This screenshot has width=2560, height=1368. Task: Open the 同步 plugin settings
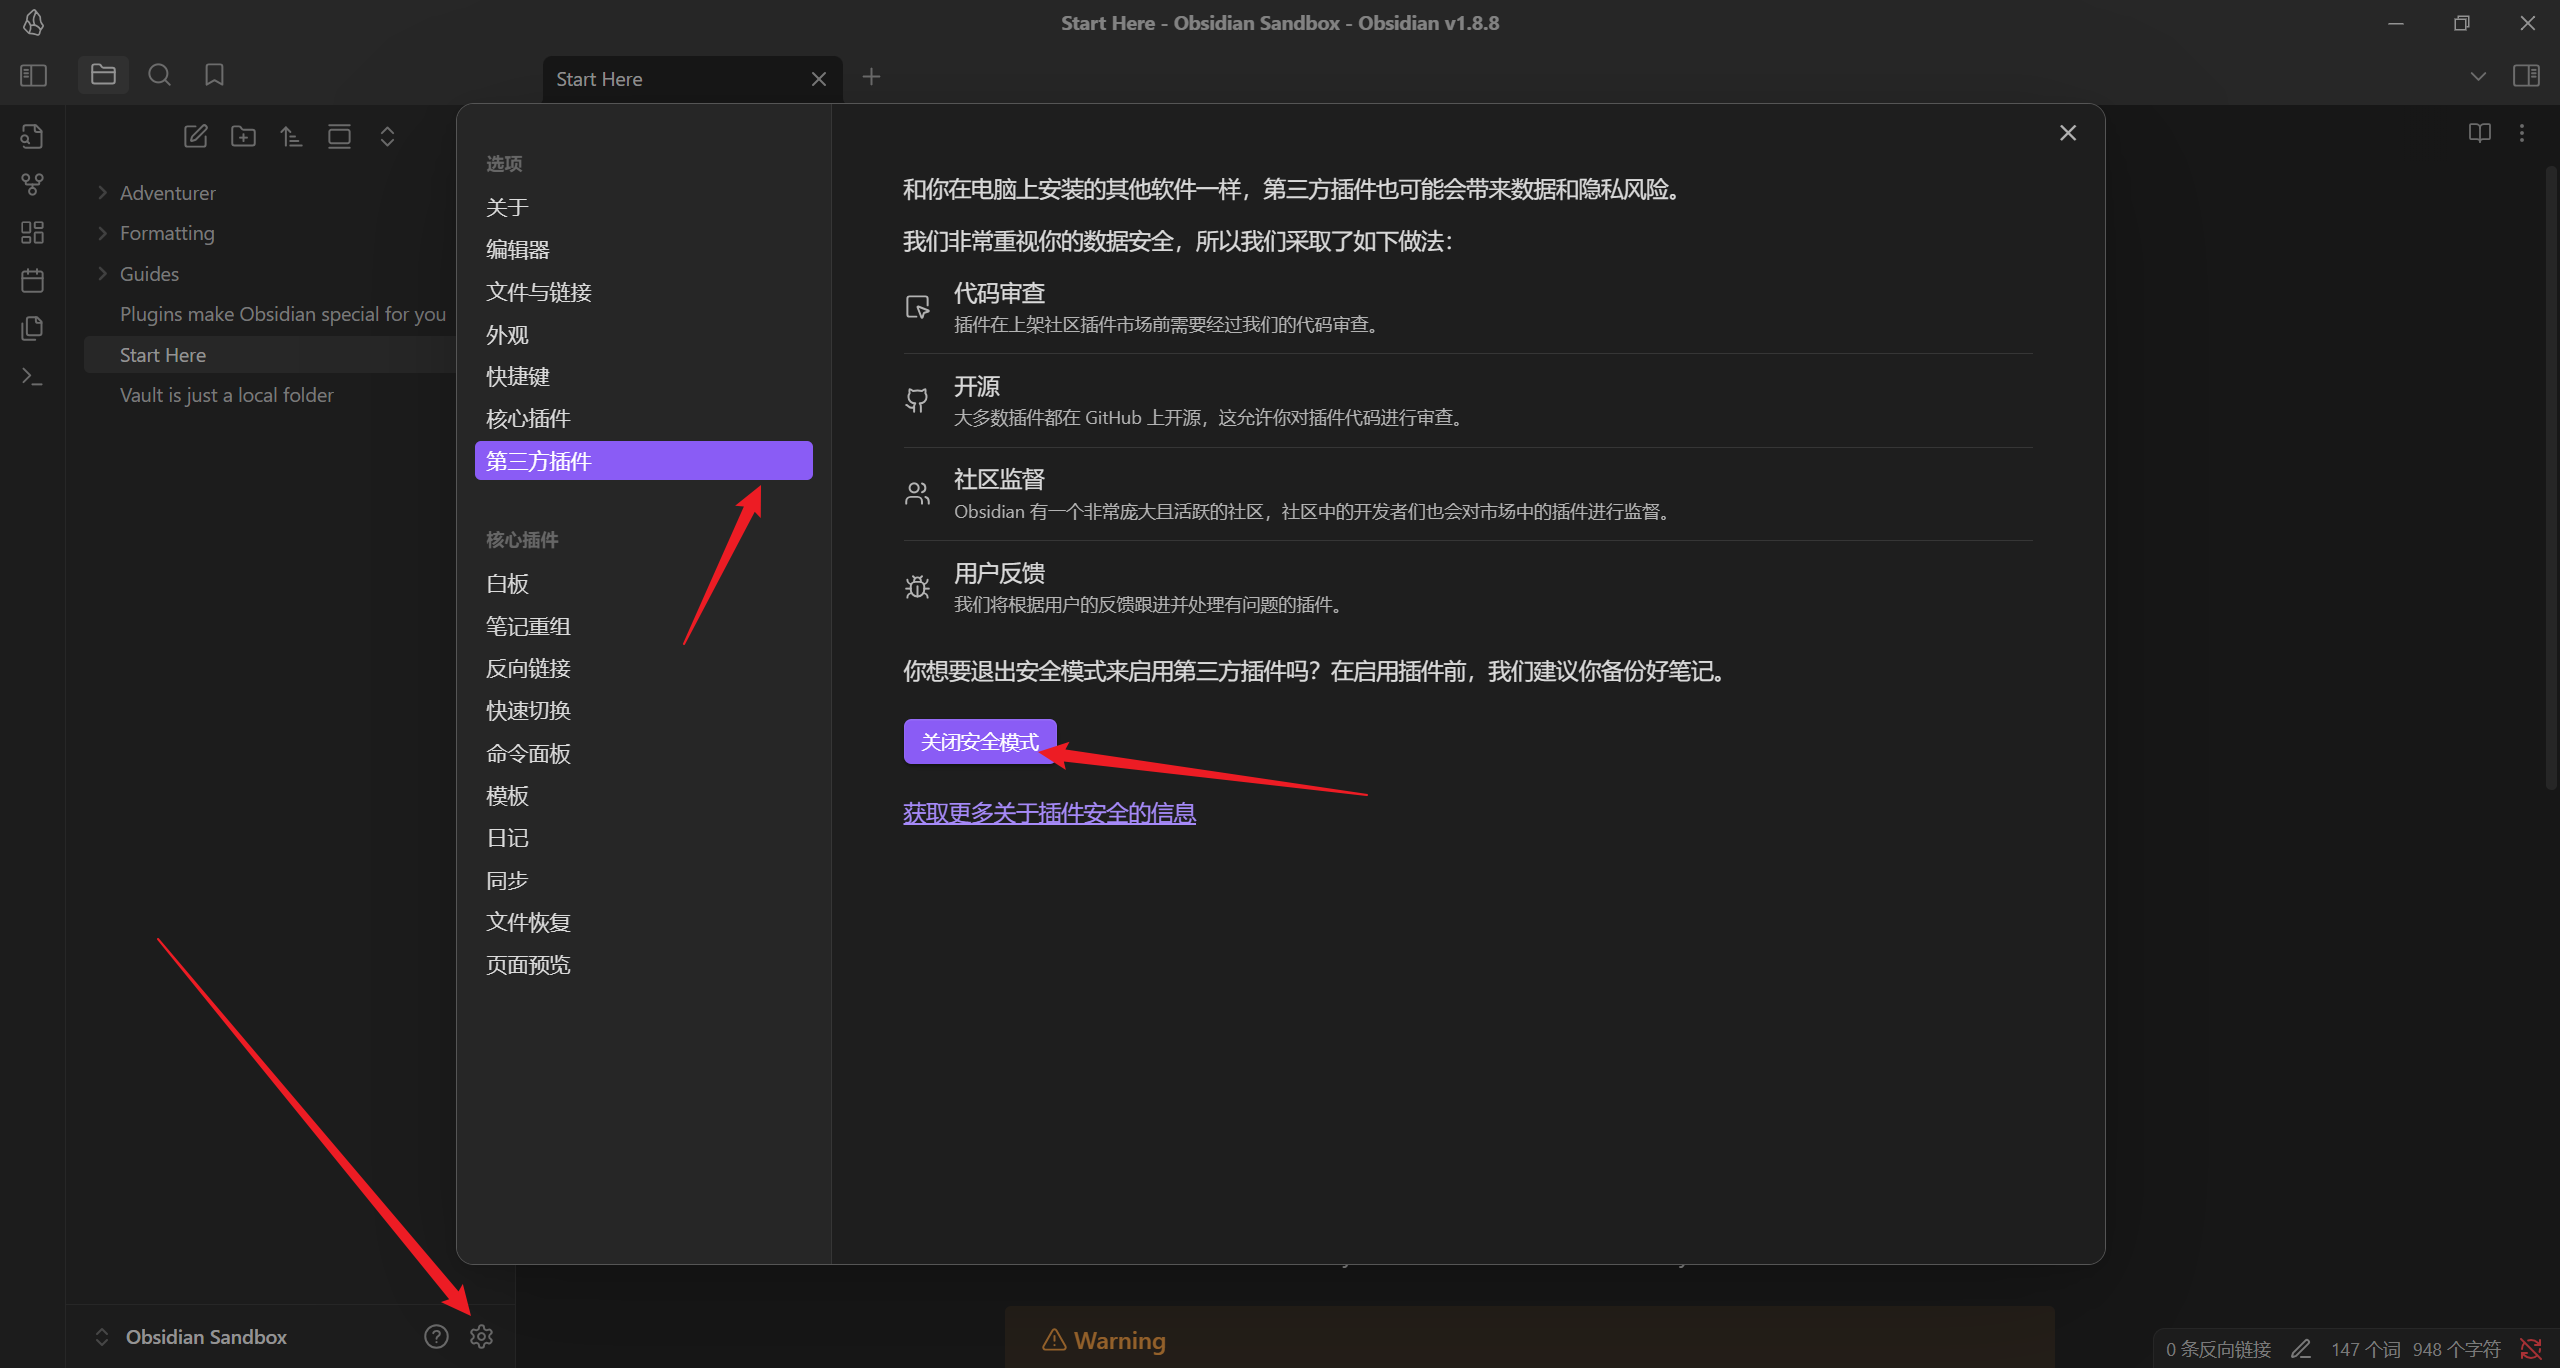click(x=643, y=880)
